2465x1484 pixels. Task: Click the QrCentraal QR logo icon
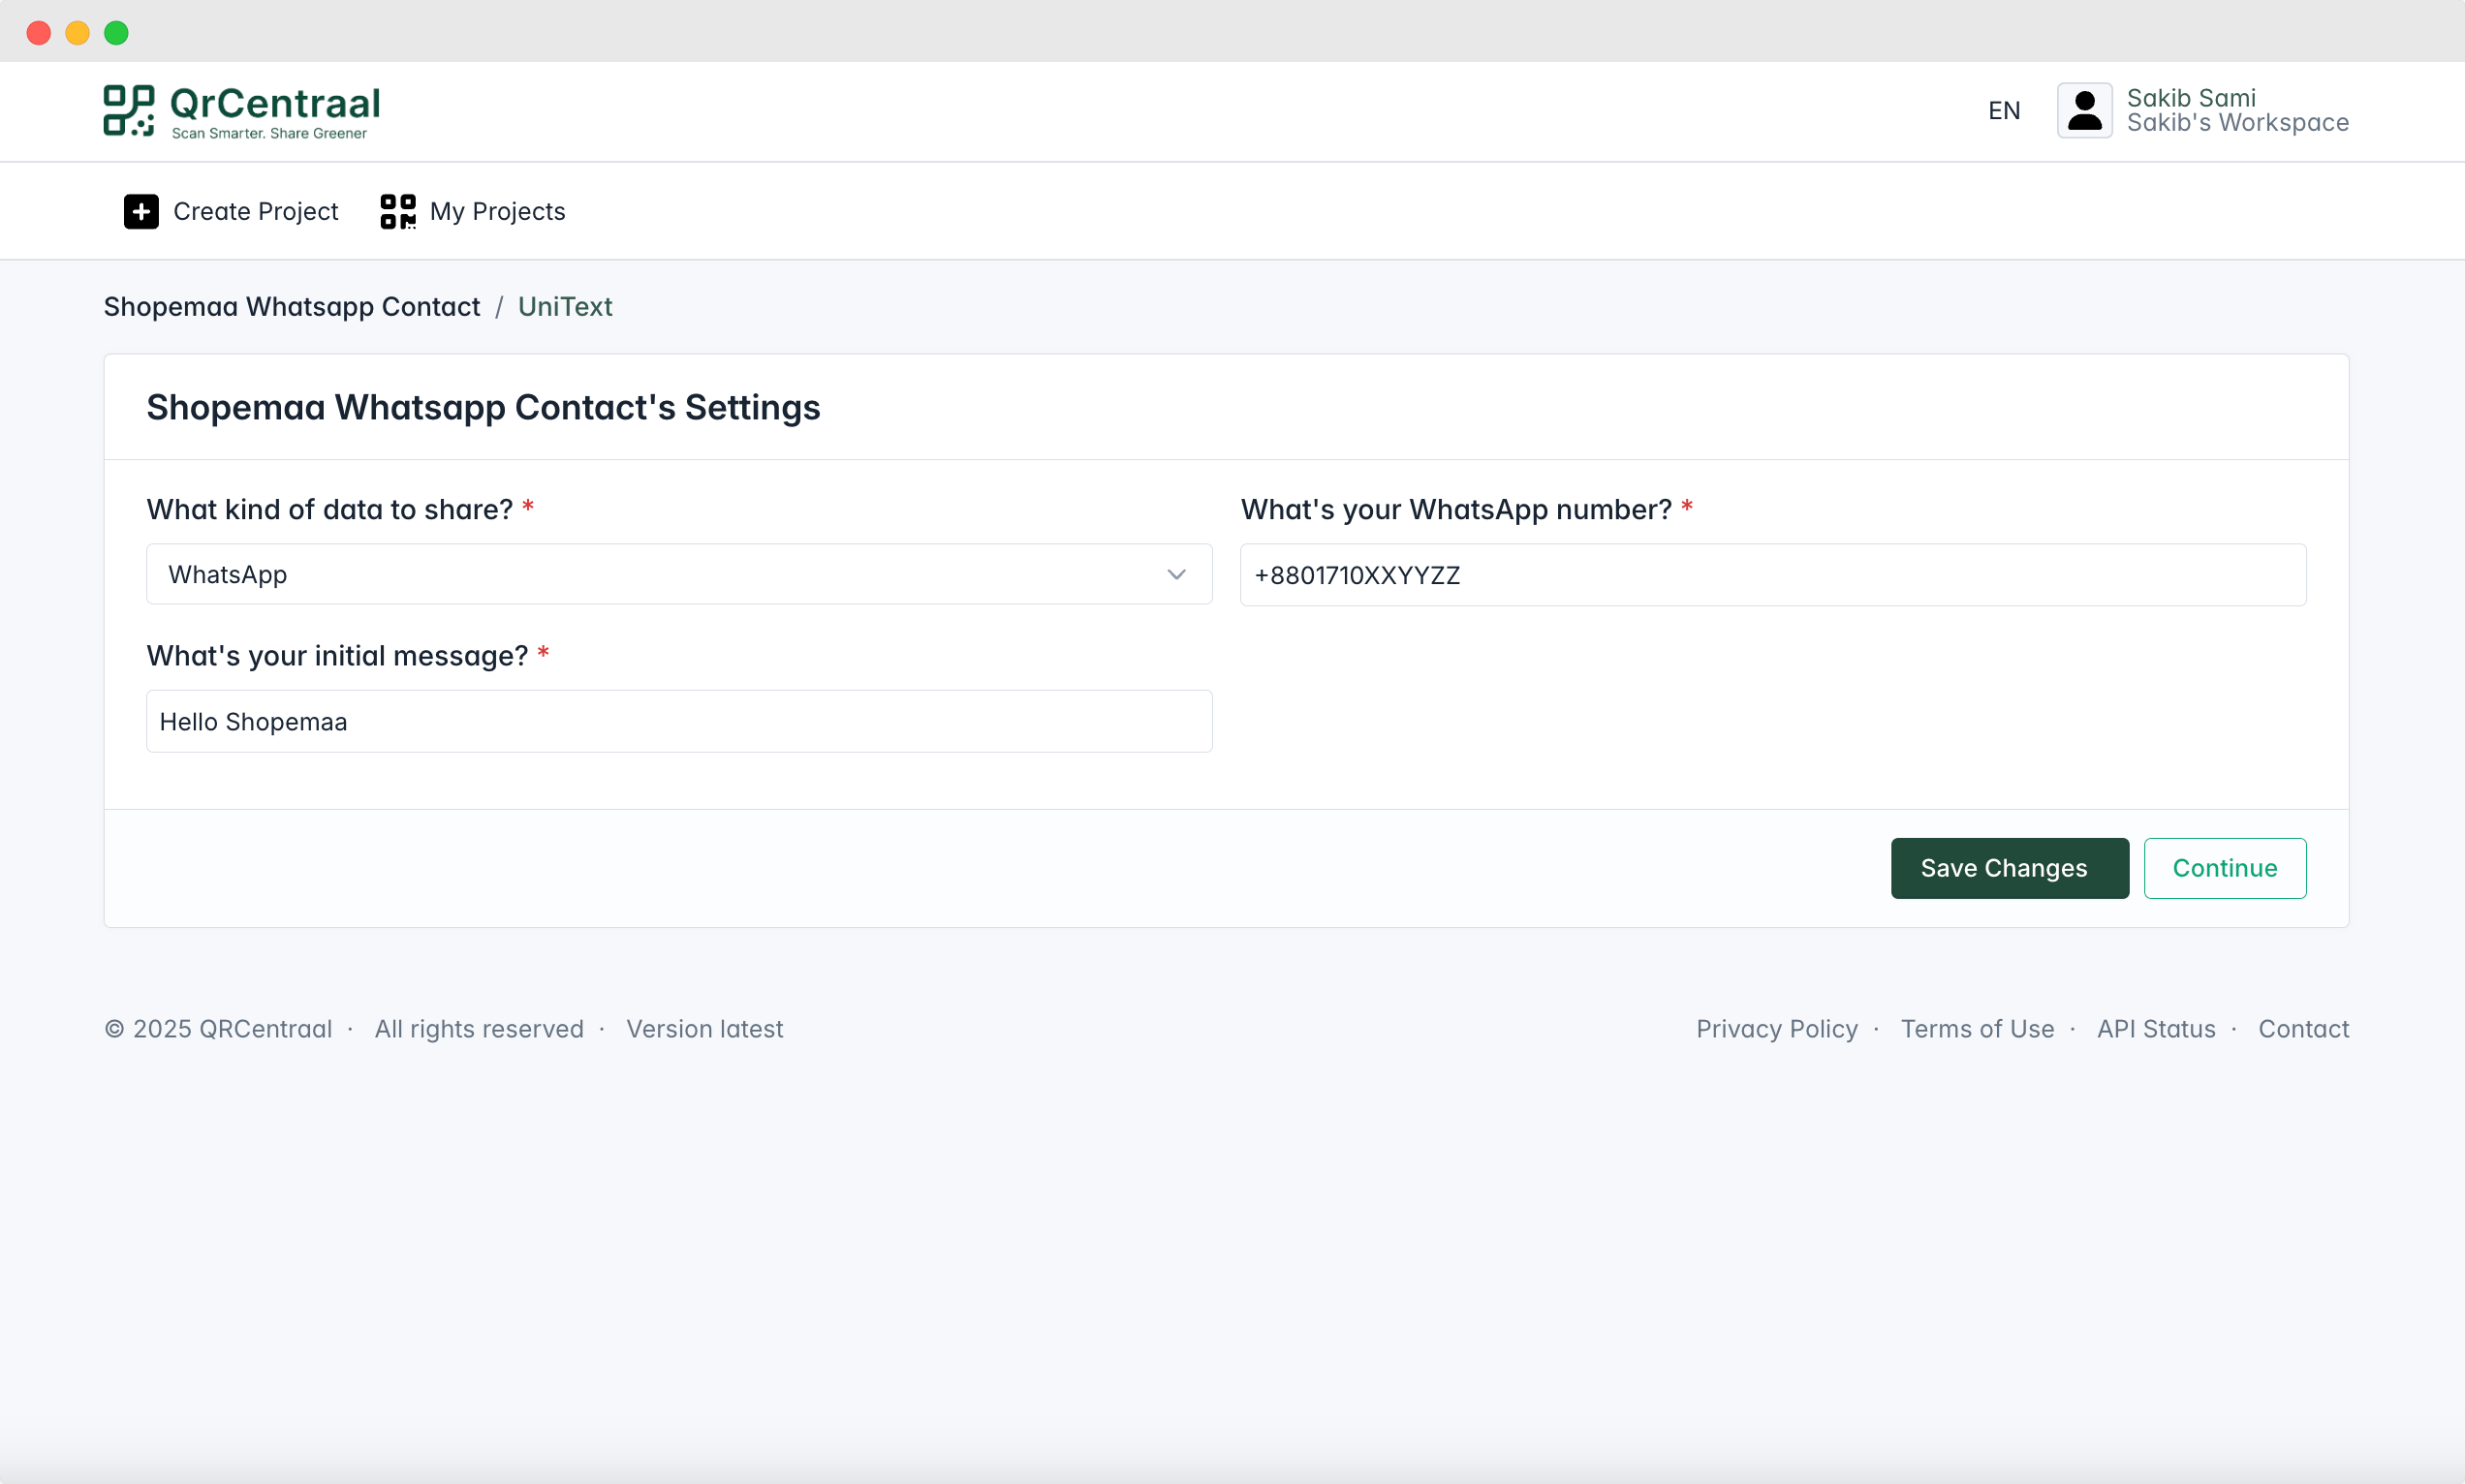[128, 110]
